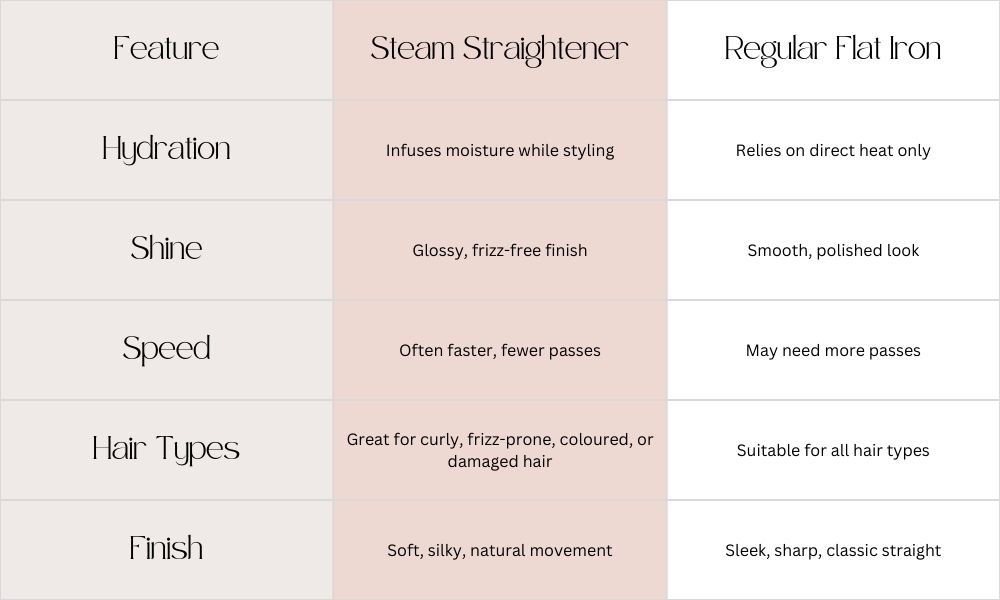Screen dimensions: 1000x600
Task: Select 'Sleek, sharp, classic straight' cell
Action: (x=833, y=550)
